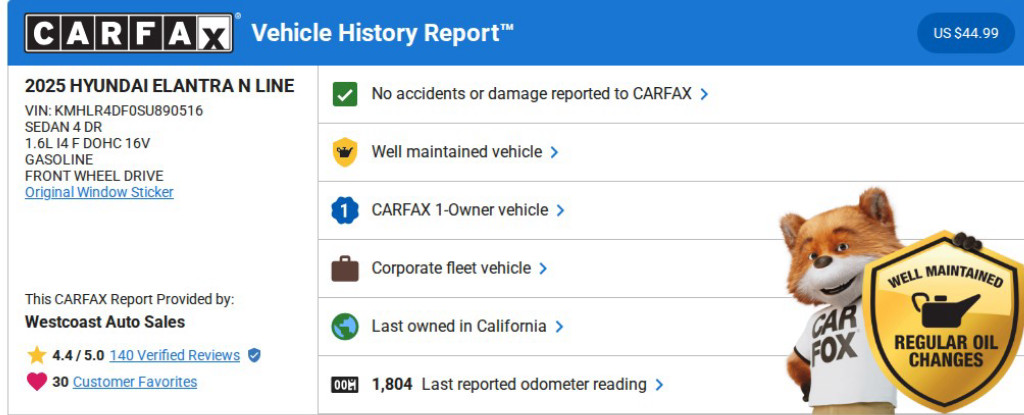Expand the no accidents reported chevron
The image size is (1024, 415).
704,94
